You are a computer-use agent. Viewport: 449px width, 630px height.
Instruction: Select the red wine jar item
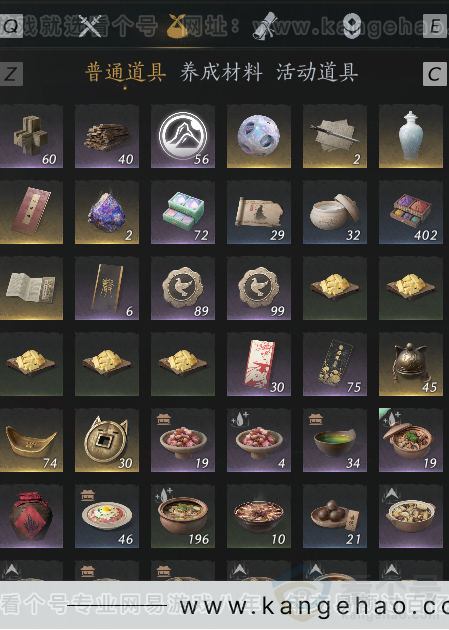(x=31, y=516)
